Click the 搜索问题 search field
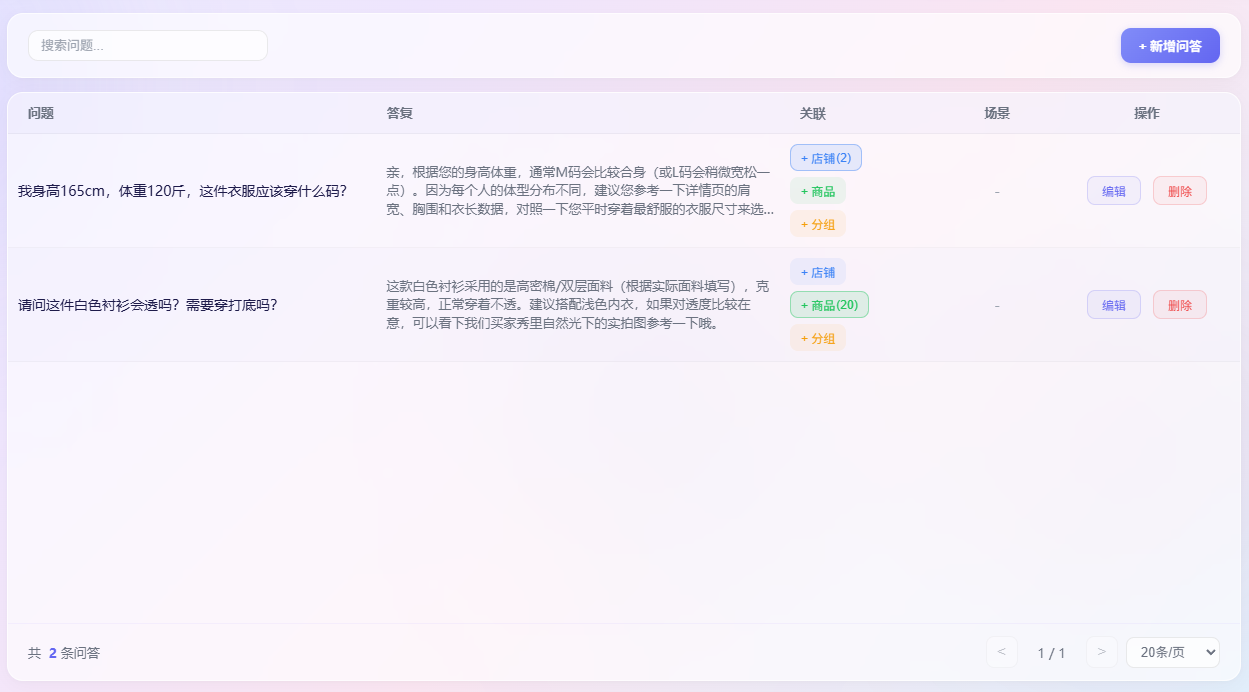Image resolution: width=1249 pixels, height=692 pixels. pyautogui.click(x=147, y=45)
